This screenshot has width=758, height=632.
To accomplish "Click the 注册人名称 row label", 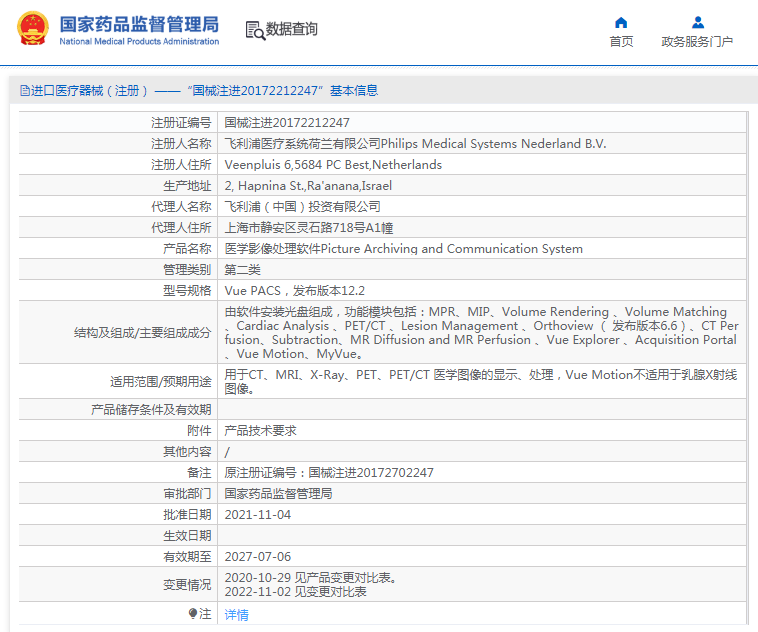I will coord(181,144).
